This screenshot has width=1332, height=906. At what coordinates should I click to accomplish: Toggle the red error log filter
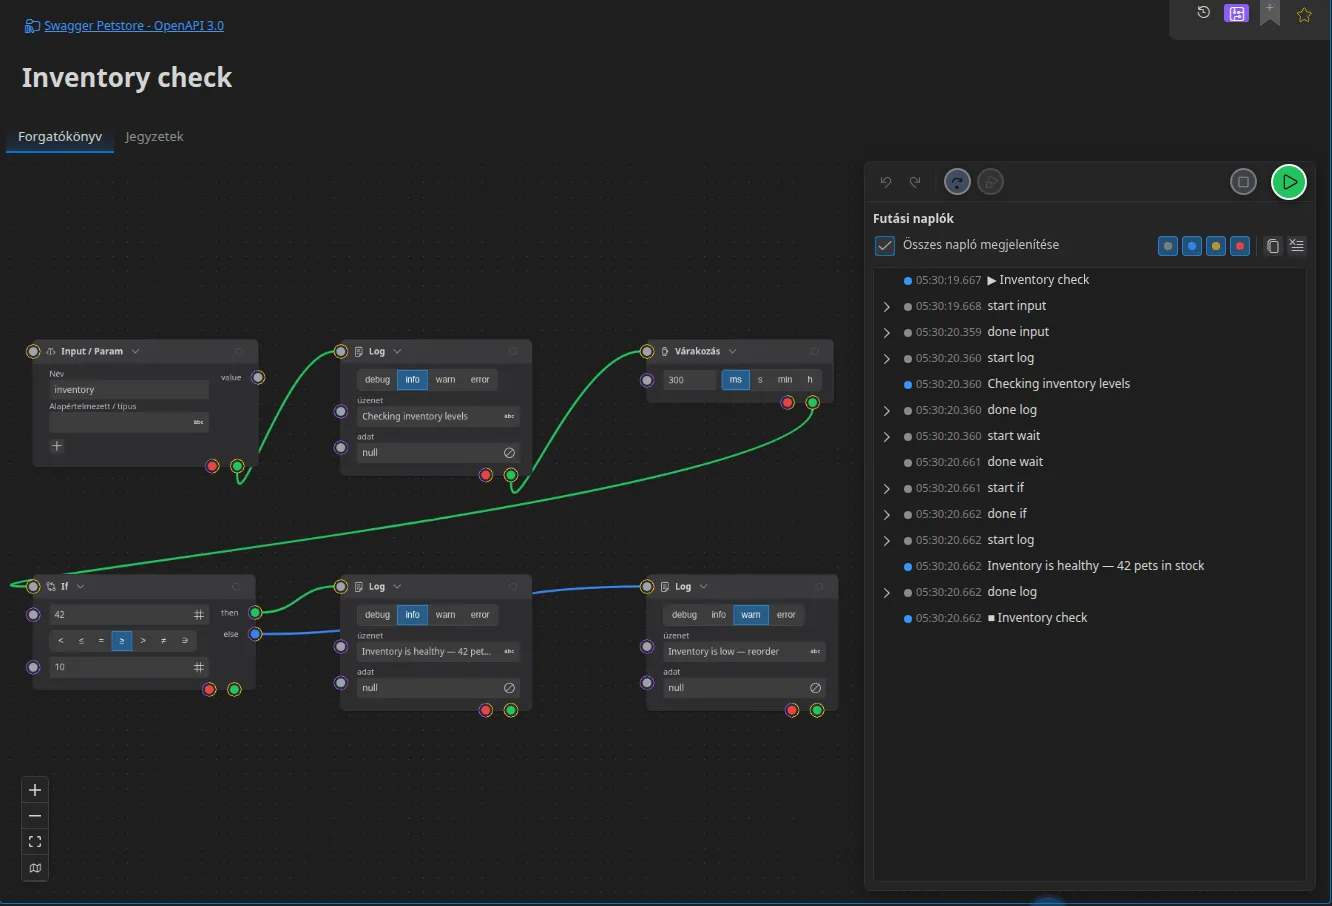[x=1240, y=246]
